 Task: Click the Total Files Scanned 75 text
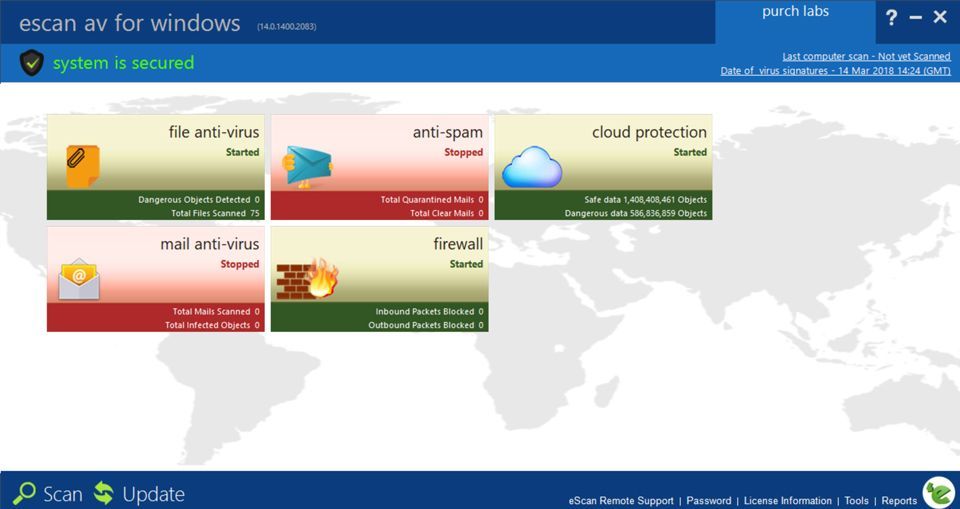click(216, 214)
